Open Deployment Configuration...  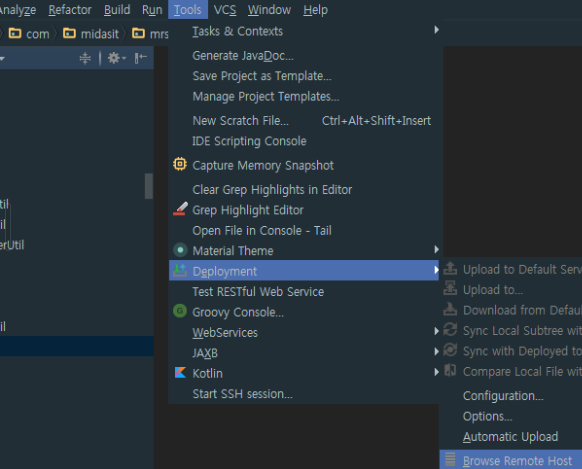pos(511,396)
